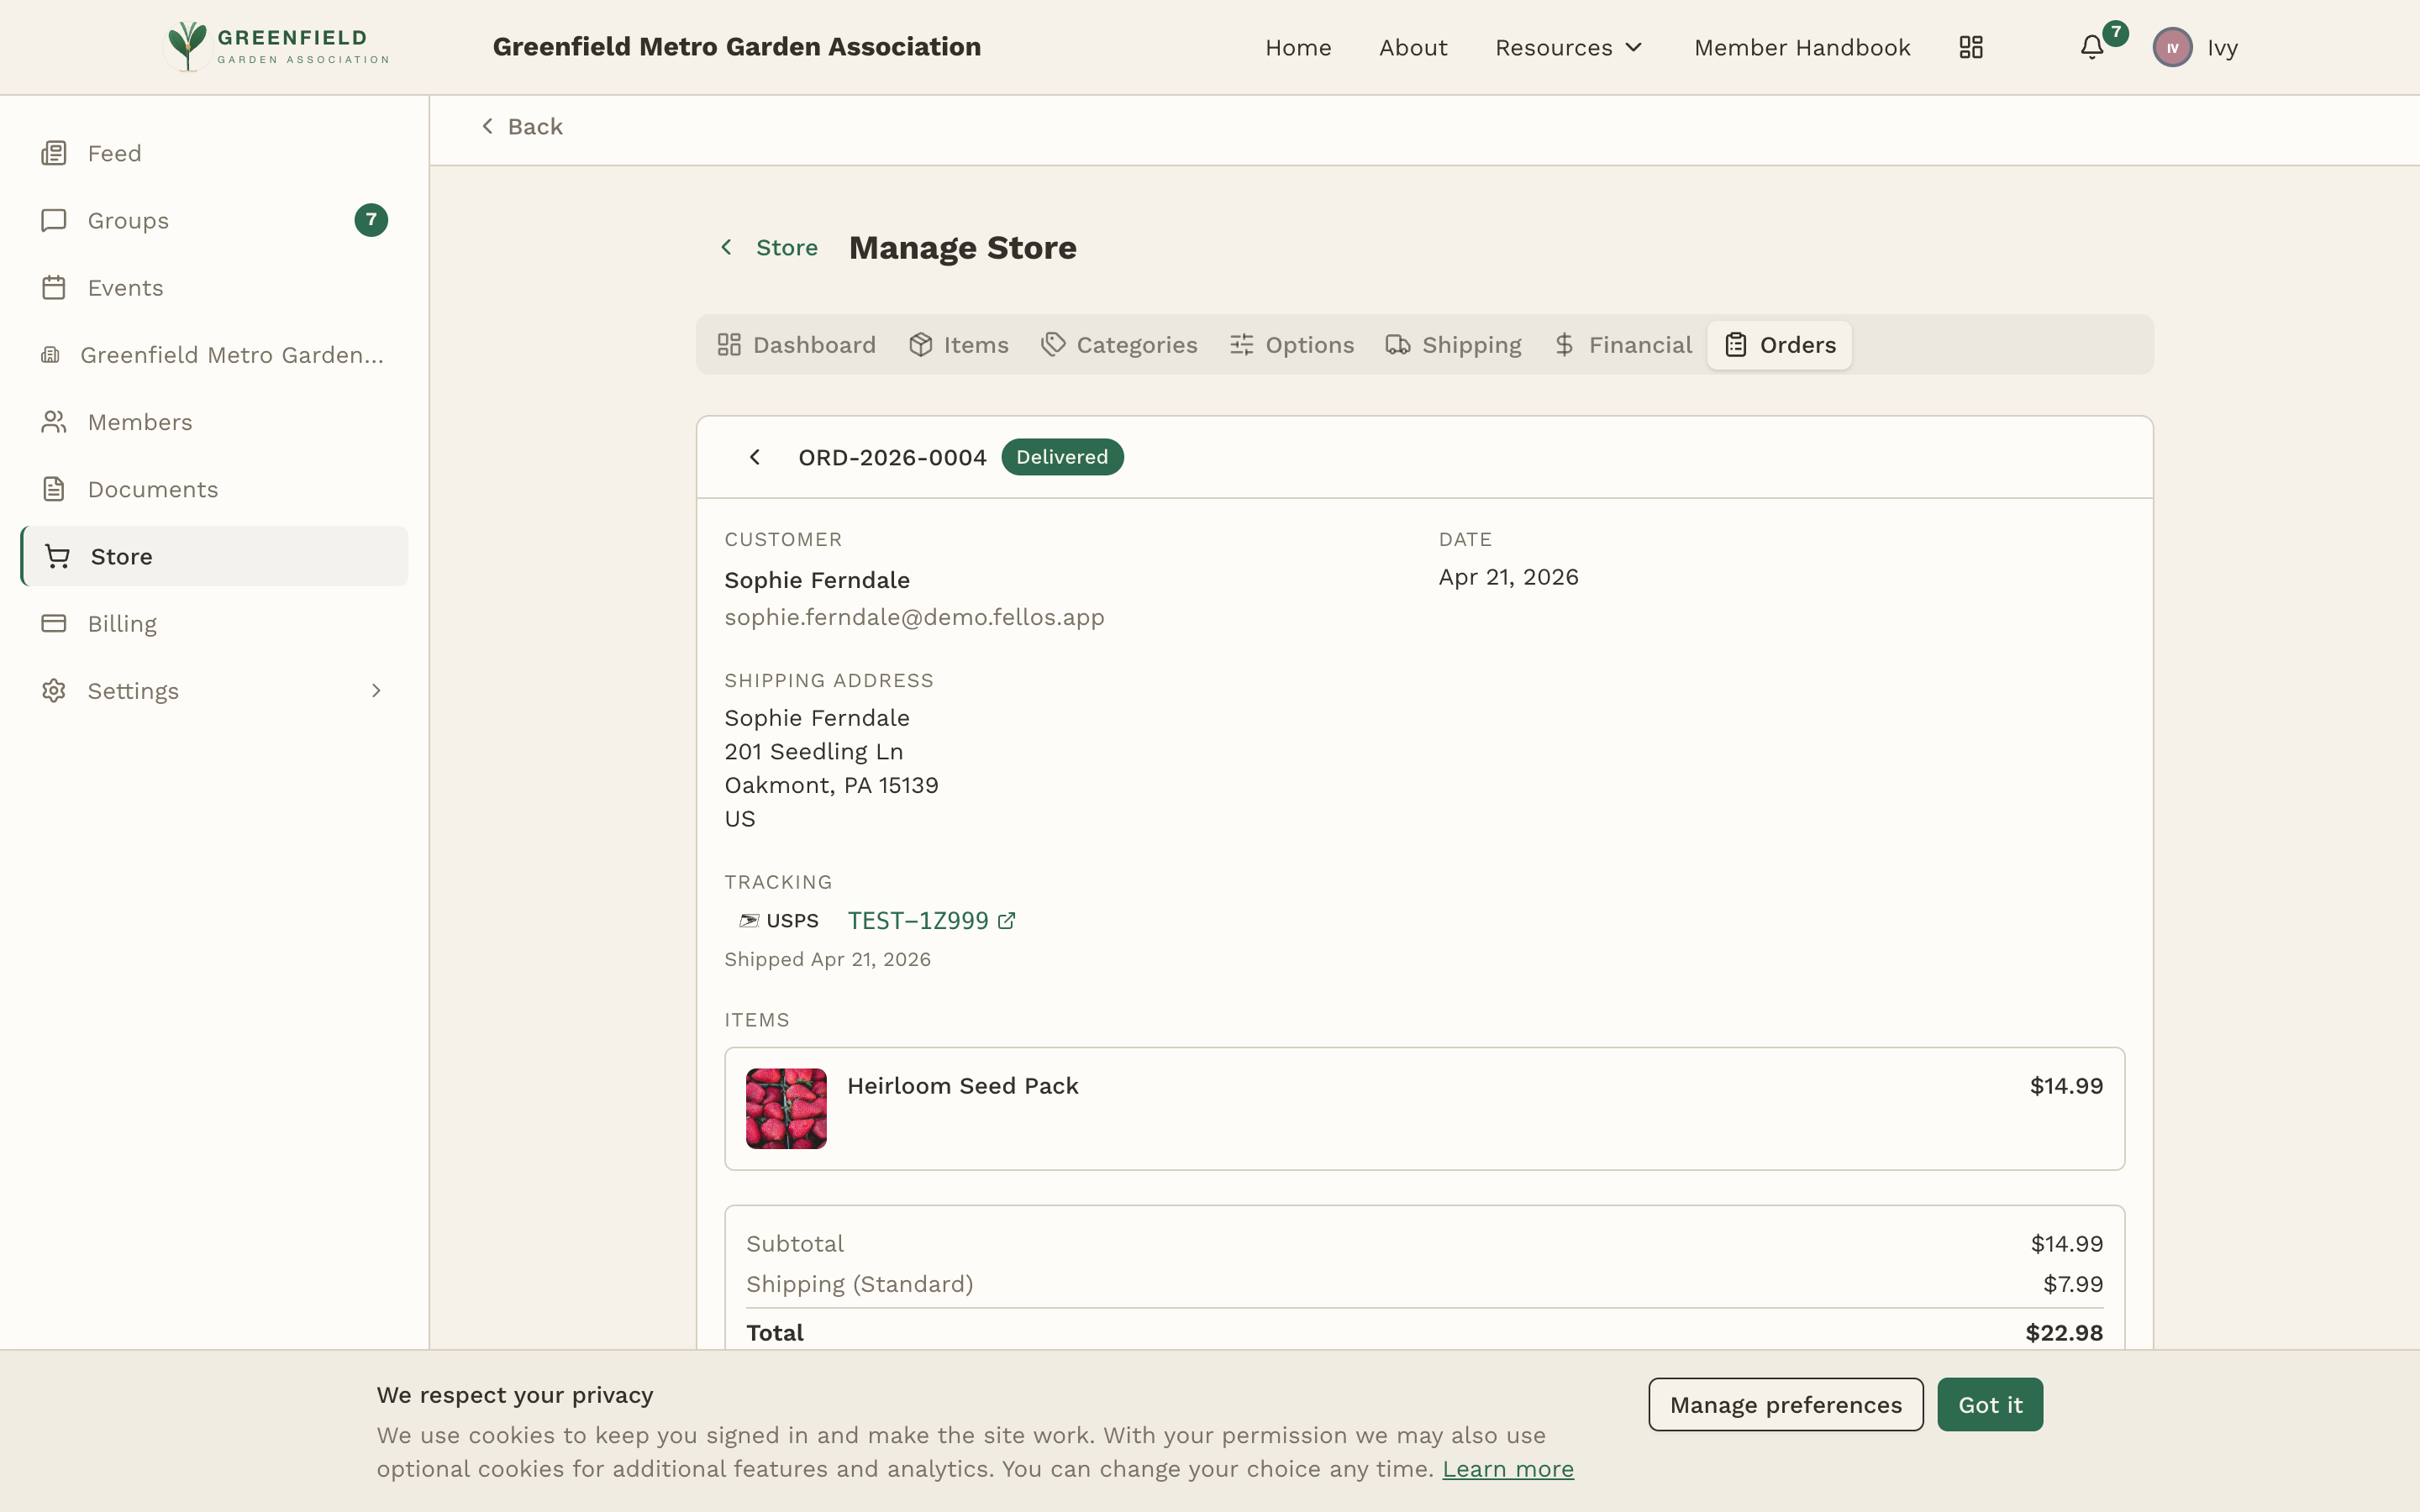
Task: Click the Categories tag icon
Action: [1053, 345]
